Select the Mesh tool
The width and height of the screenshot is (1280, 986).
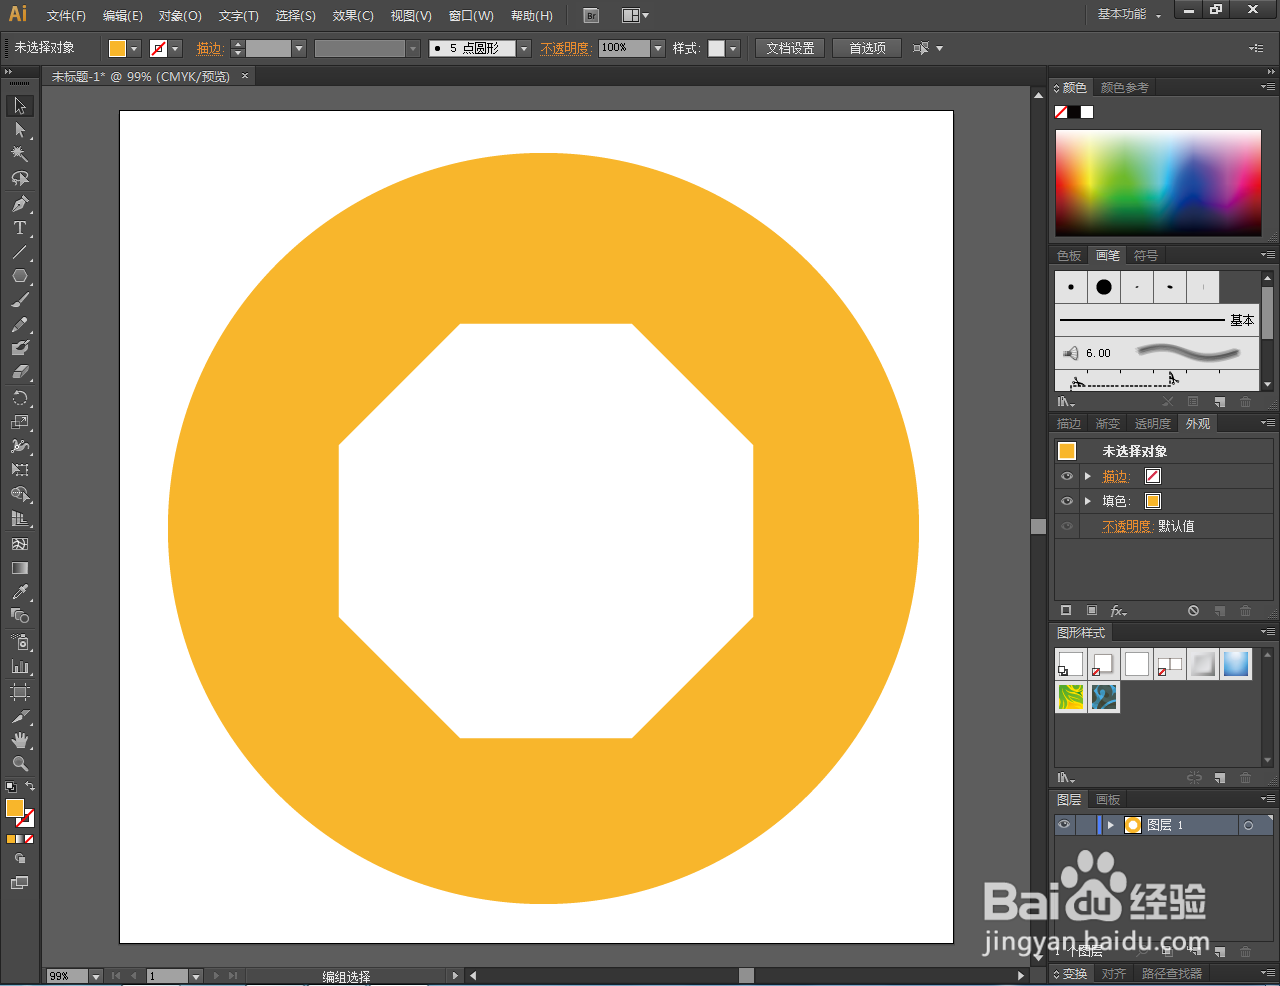point(20,544)
